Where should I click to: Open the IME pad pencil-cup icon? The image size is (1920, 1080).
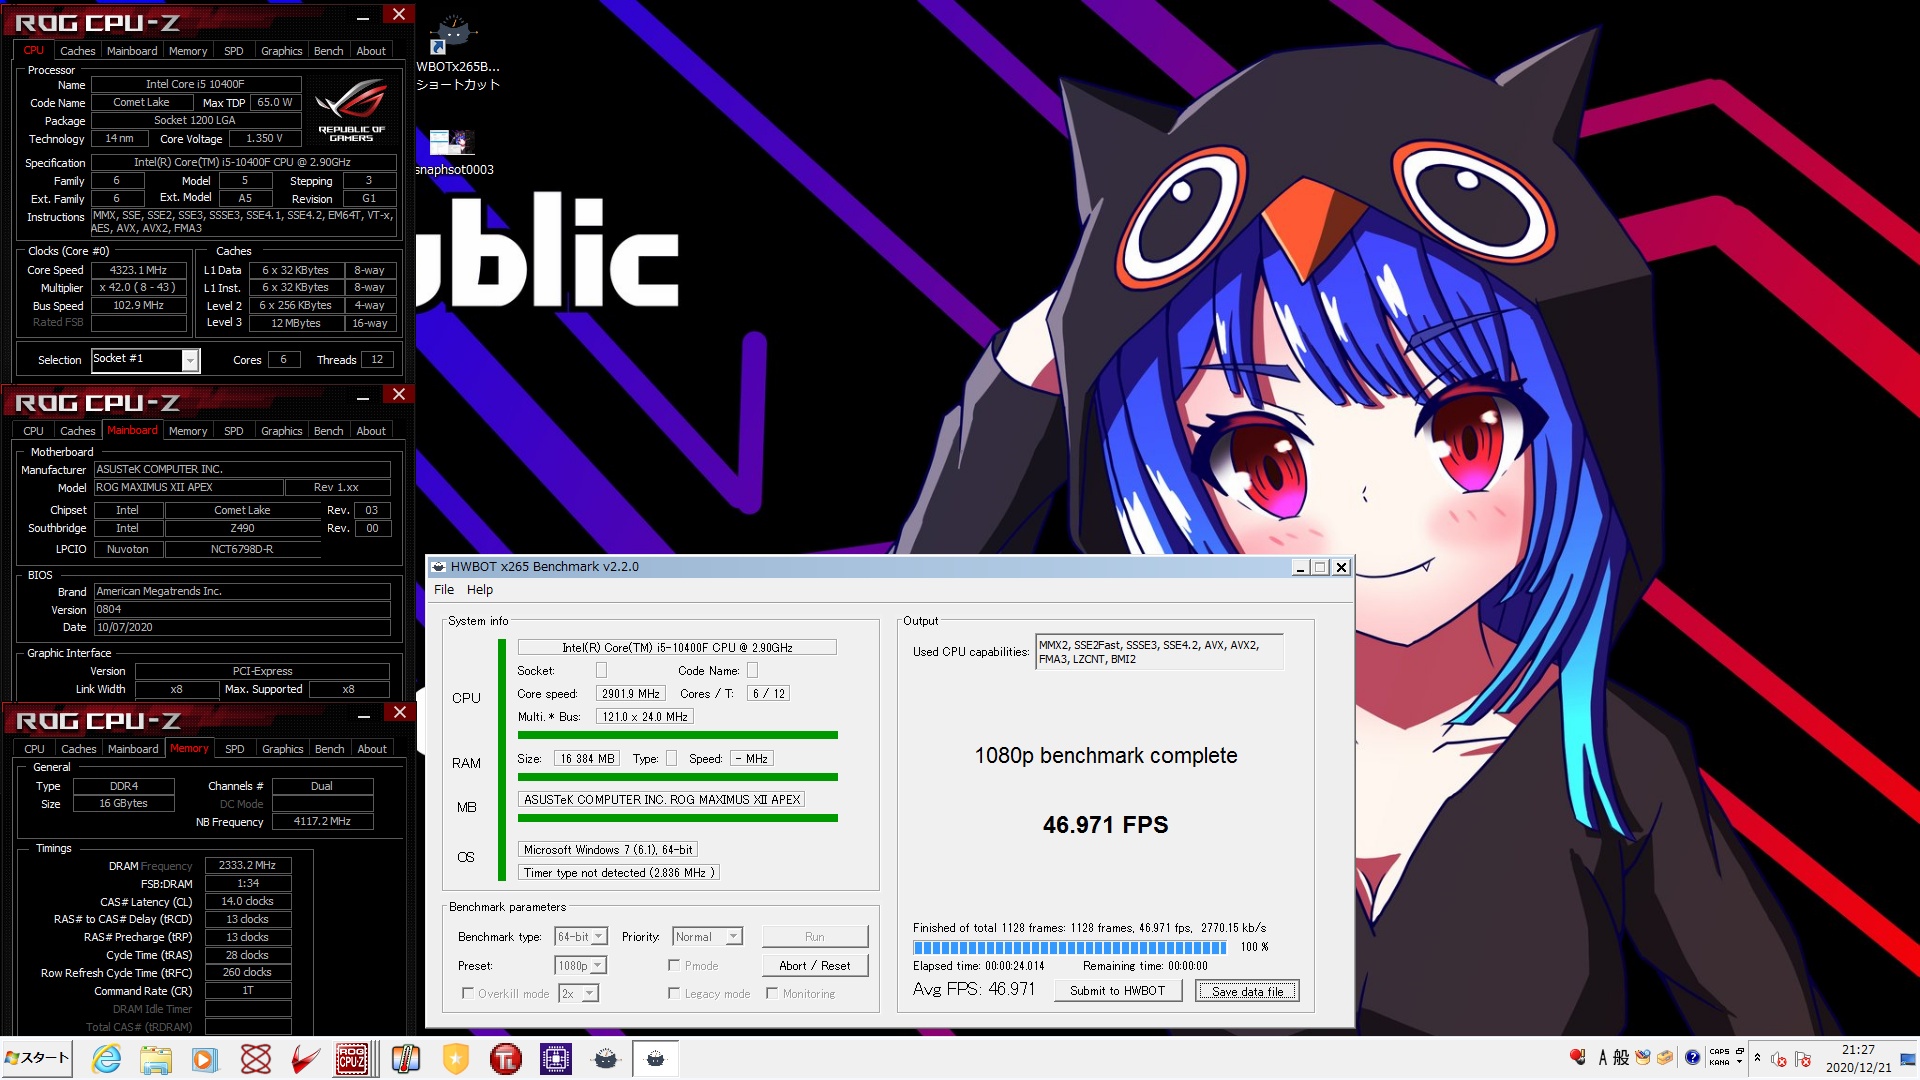(1643, 1057)
